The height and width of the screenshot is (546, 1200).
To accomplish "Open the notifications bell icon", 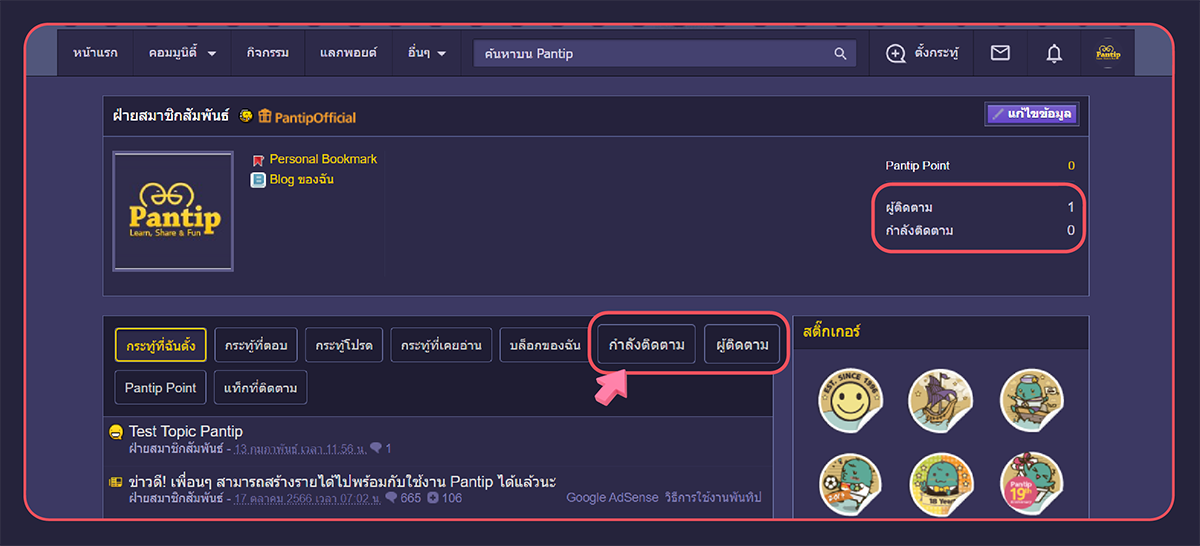I will point(1054,53).
